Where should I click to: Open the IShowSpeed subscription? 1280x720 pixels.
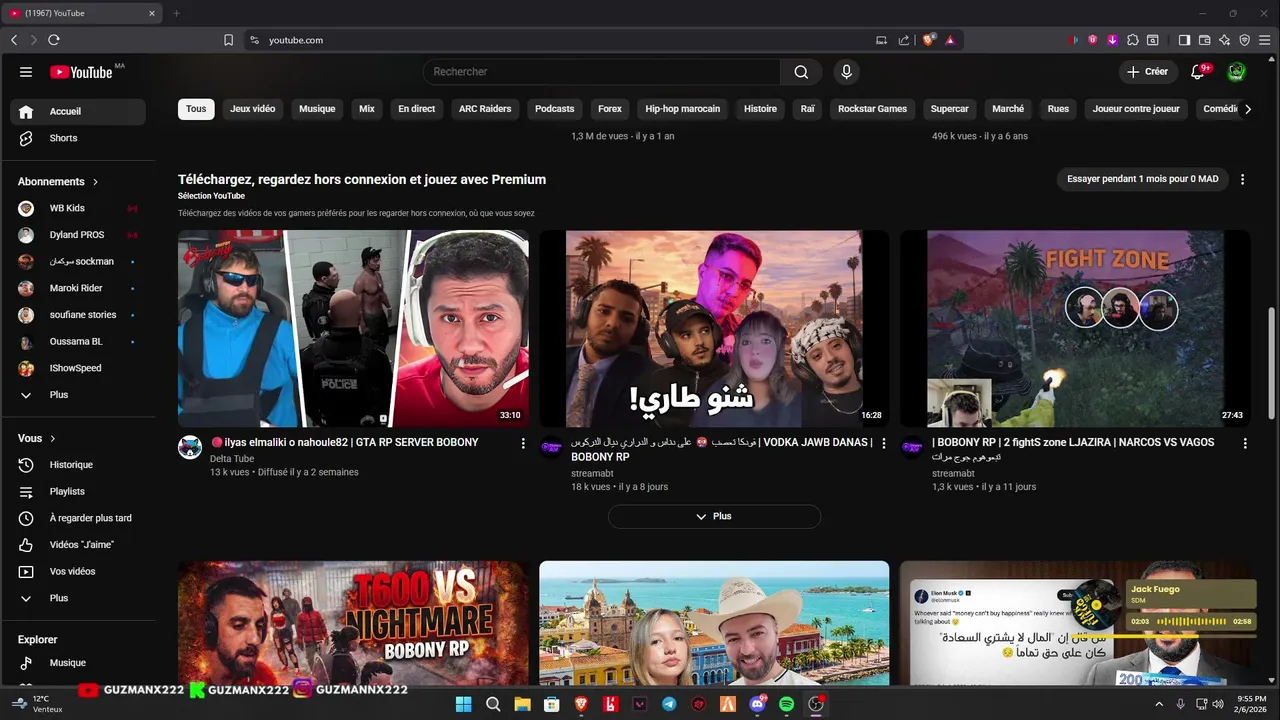click(78, 368)
